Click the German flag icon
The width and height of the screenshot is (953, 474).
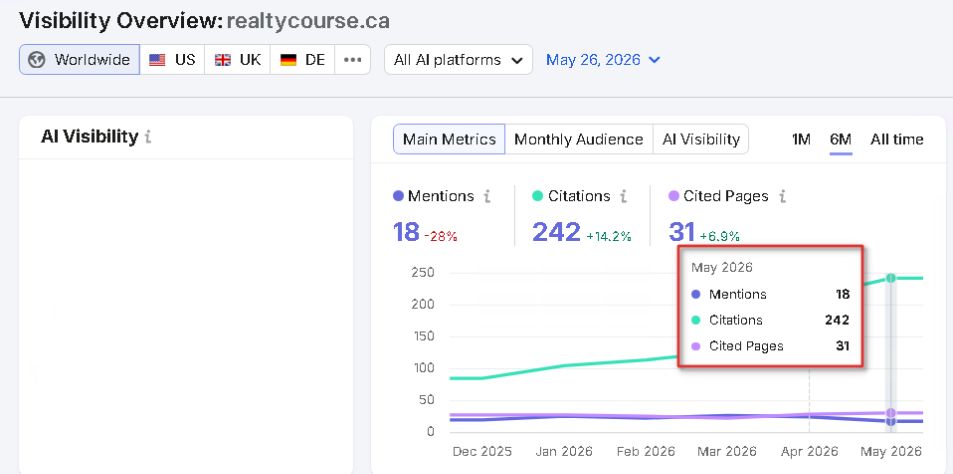tap(288, 60)
